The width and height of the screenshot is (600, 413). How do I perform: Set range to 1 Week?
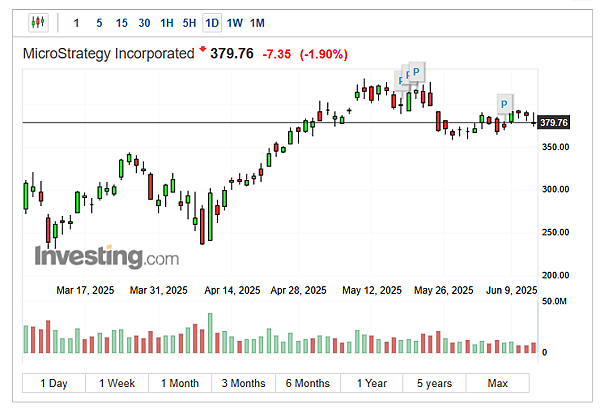[117, 383]
